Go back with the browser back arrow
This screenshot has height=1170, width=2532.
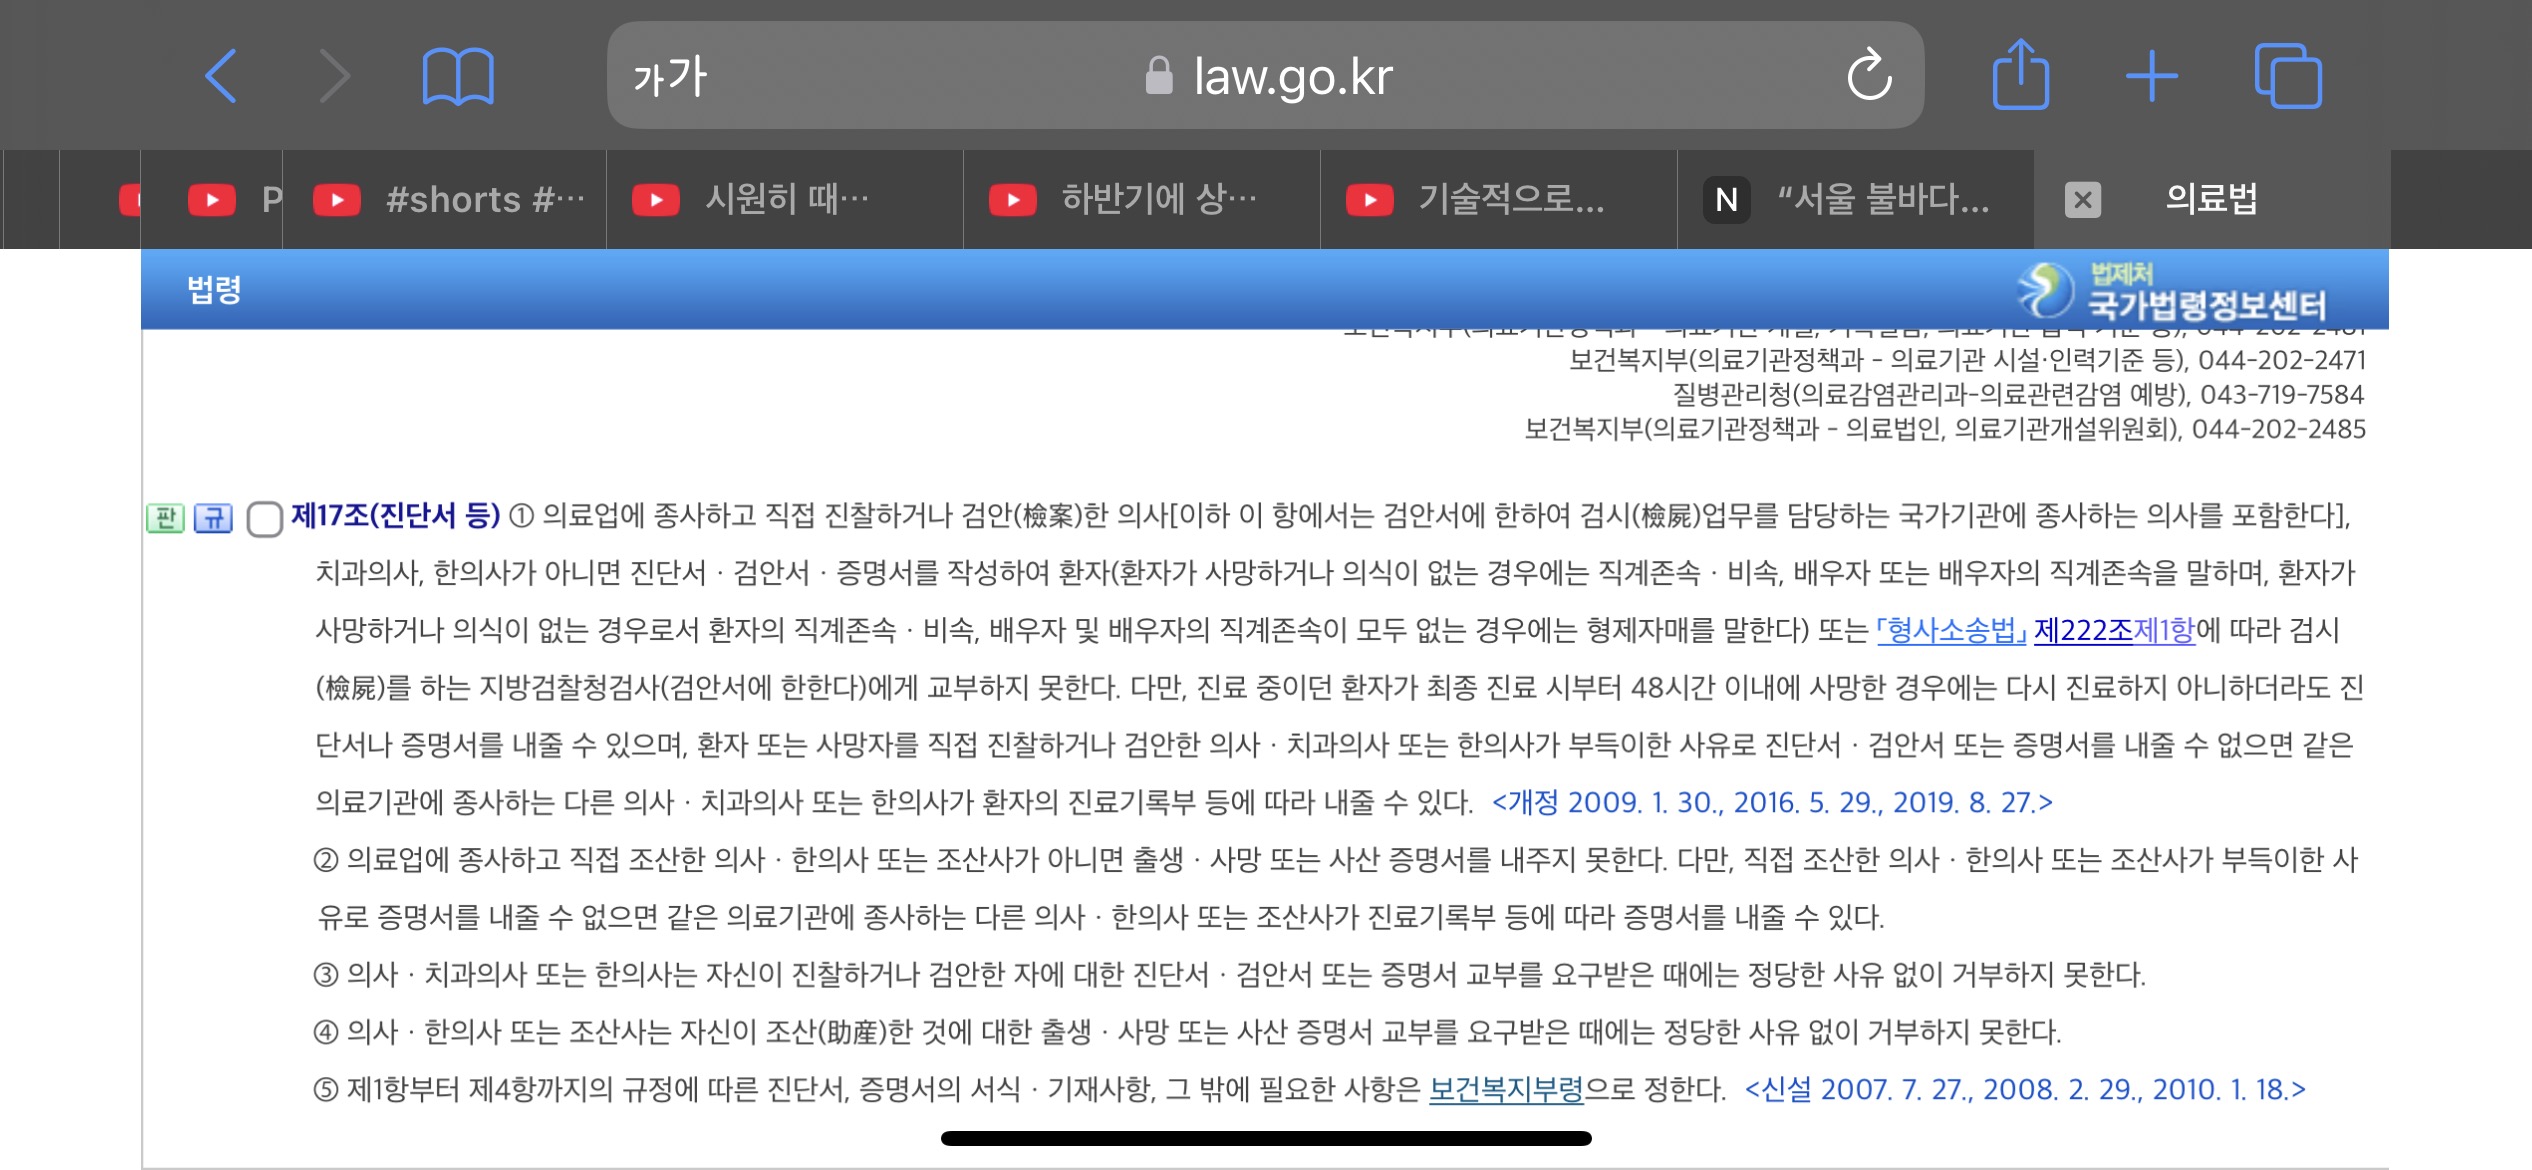221,76
